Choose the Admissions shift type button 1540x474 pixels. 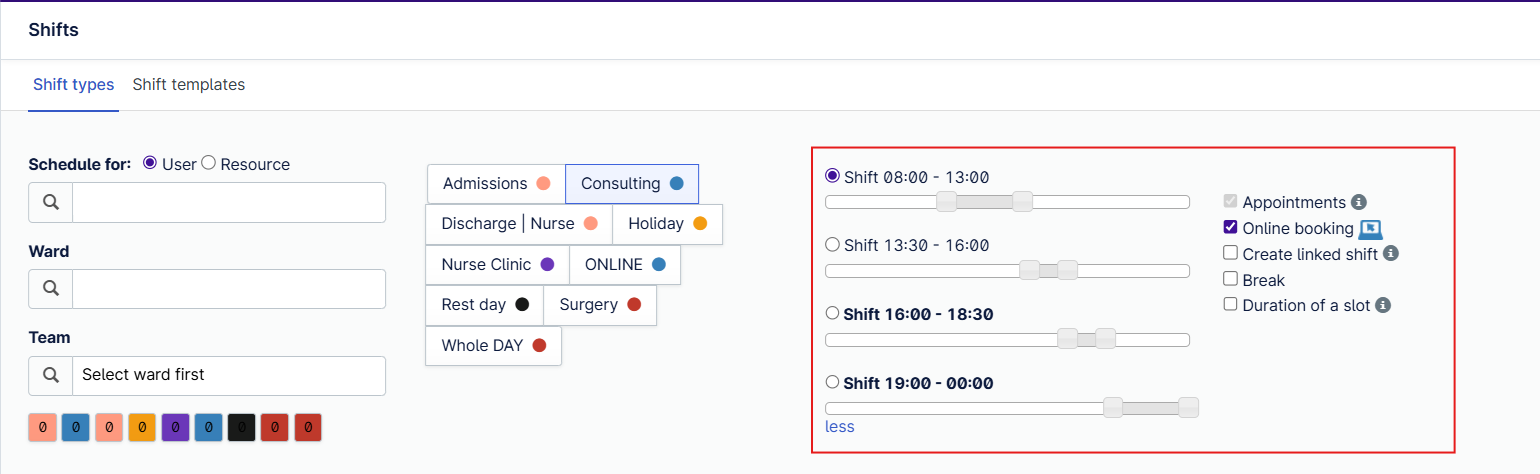click(496, 184)
